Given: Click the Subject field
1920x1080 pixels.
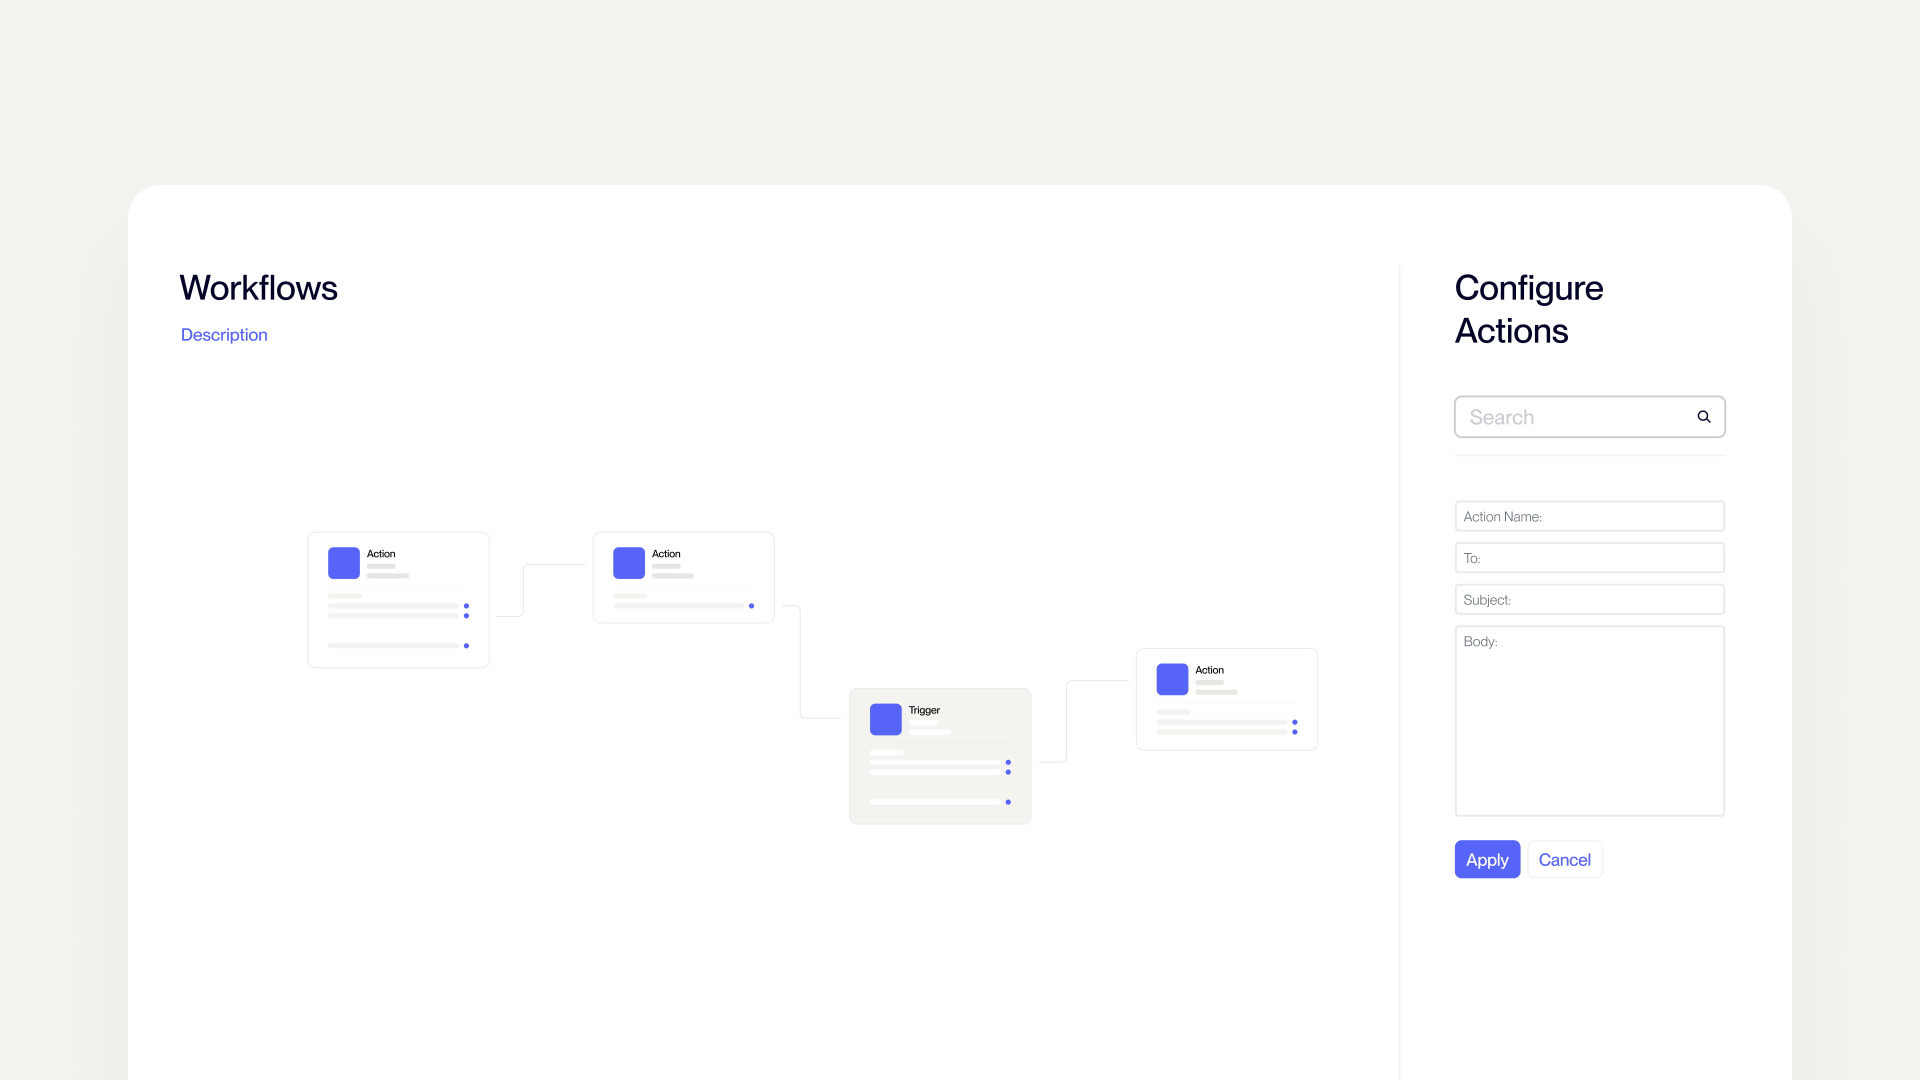Looking at the screenshot, I should coord(1589,599).
